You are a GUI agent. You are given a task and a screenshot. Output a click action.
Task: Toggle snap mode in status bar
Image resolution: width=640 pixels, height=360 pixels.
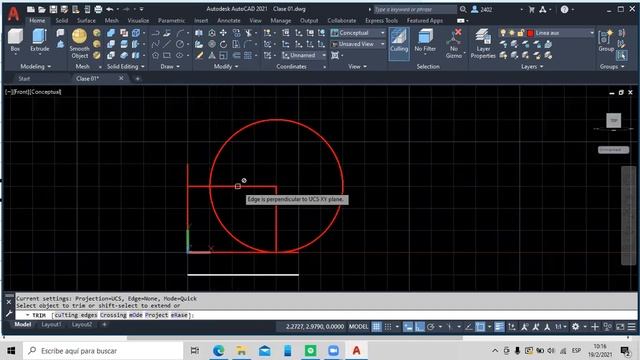[x=388, y=327]
